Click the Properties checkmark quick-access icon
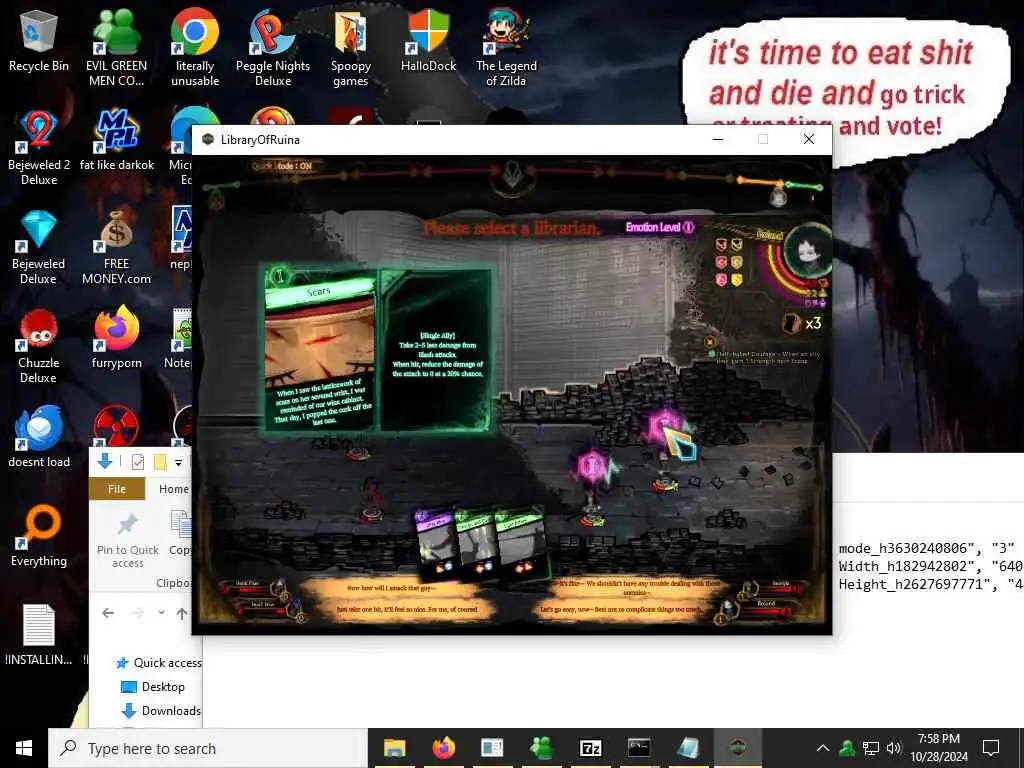This screenshot has width=1024, height=768. tap(138, 462)
